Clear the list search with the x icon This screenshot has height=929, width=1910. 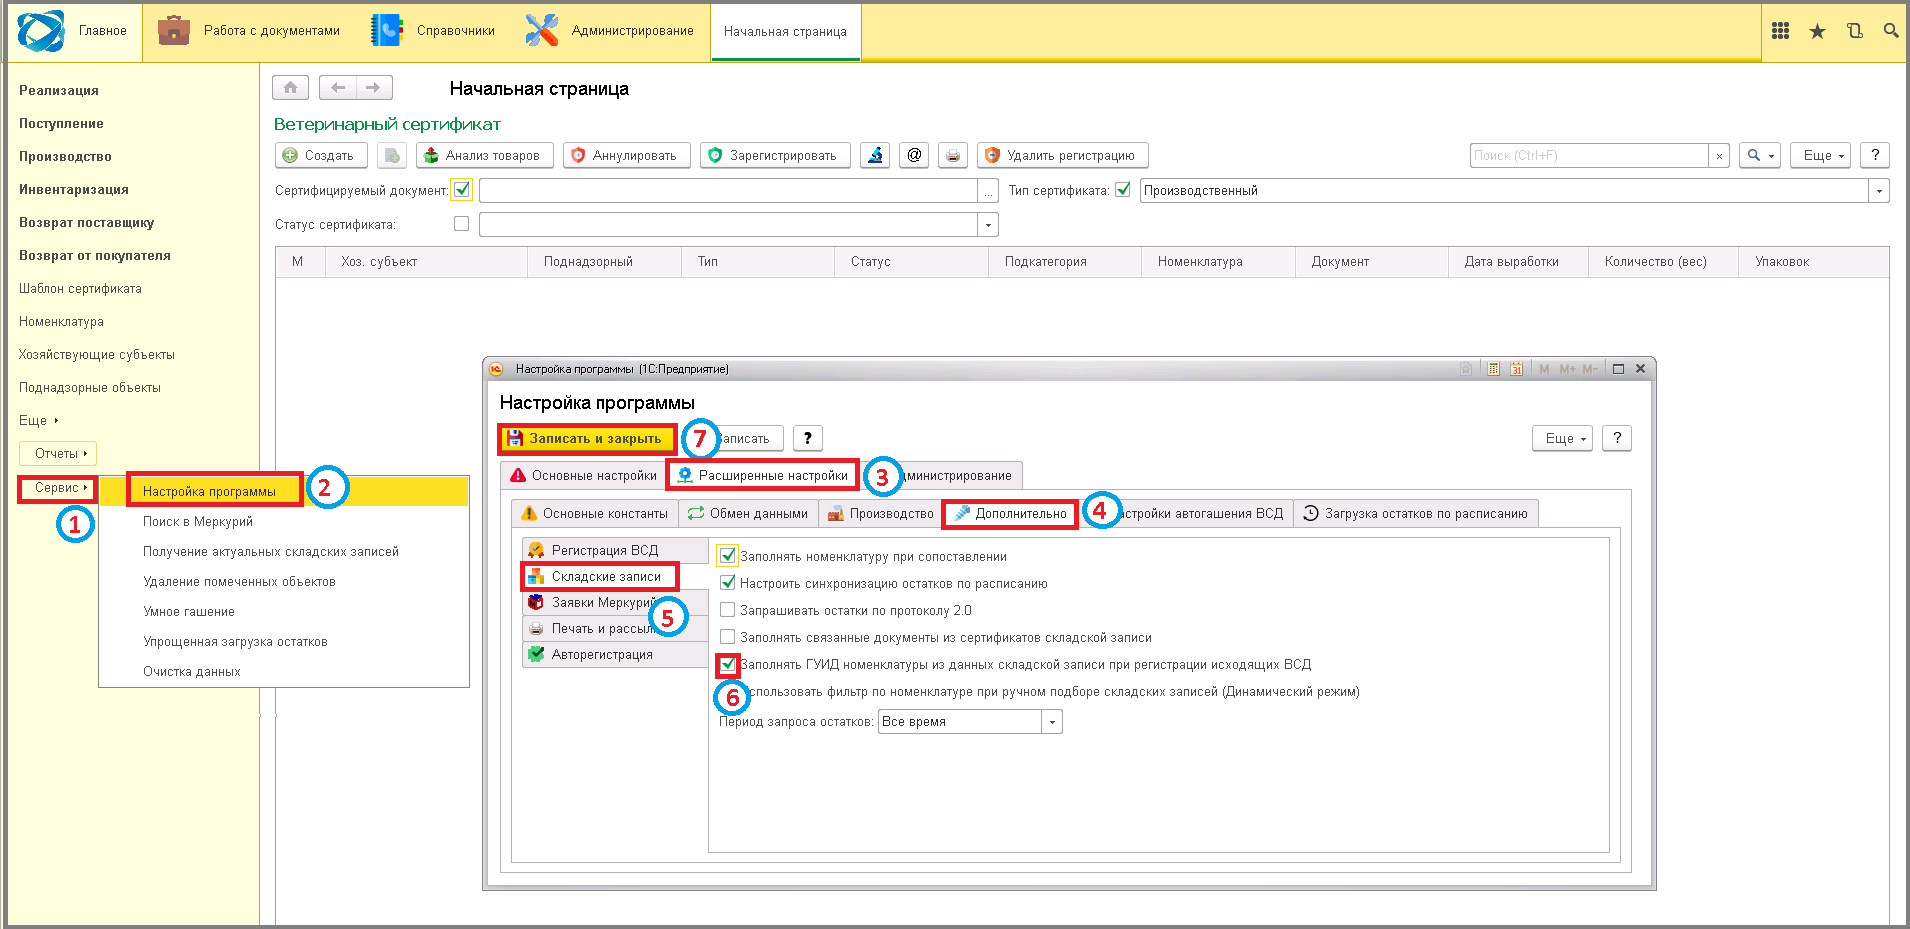tap(1719, 156)
